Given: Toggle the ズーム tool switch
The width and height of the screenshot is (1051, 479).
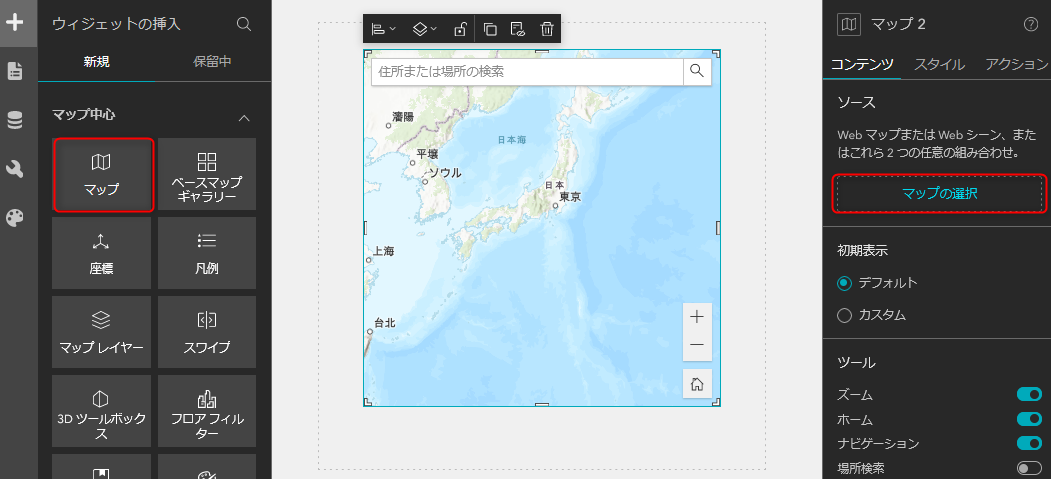Looking at the screenshot, I should pyautogui.click(x=1030, y=395).
